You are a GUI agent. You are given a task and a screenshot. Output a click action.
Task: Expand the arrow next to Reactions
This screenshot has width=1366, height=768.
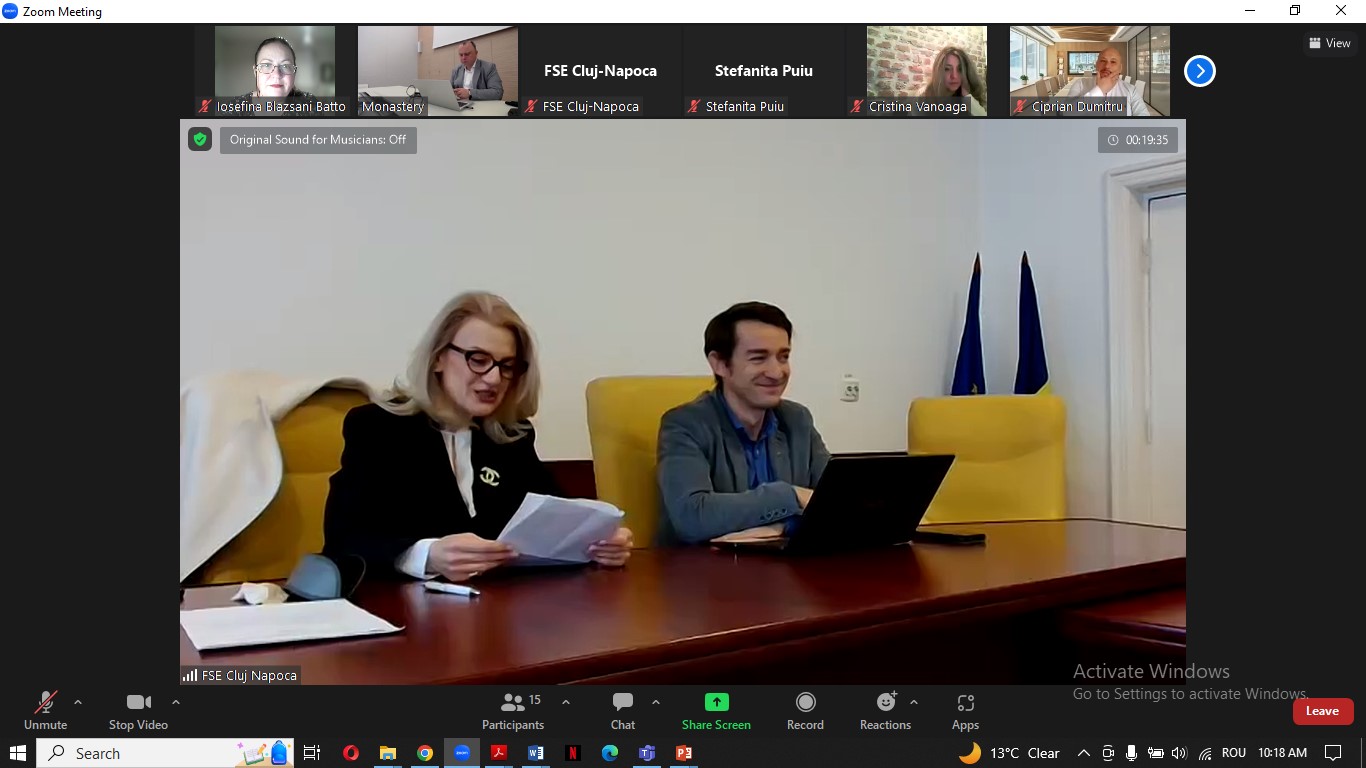coord(914,702)
